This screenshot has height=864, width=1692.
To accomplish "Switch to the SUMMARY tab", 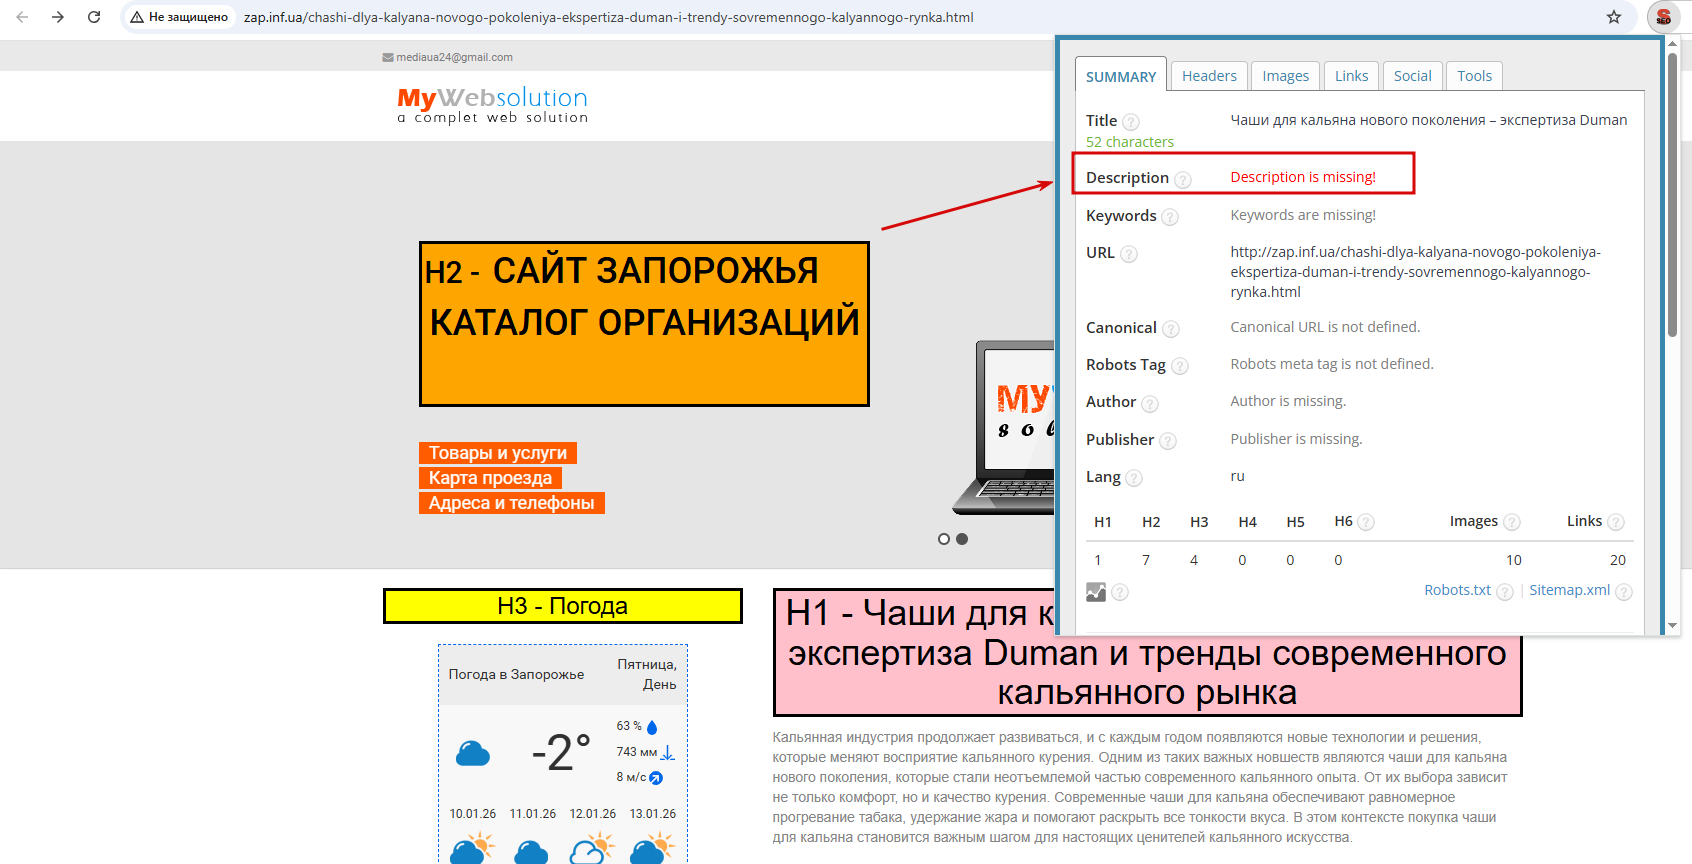I will (1121, 77).
